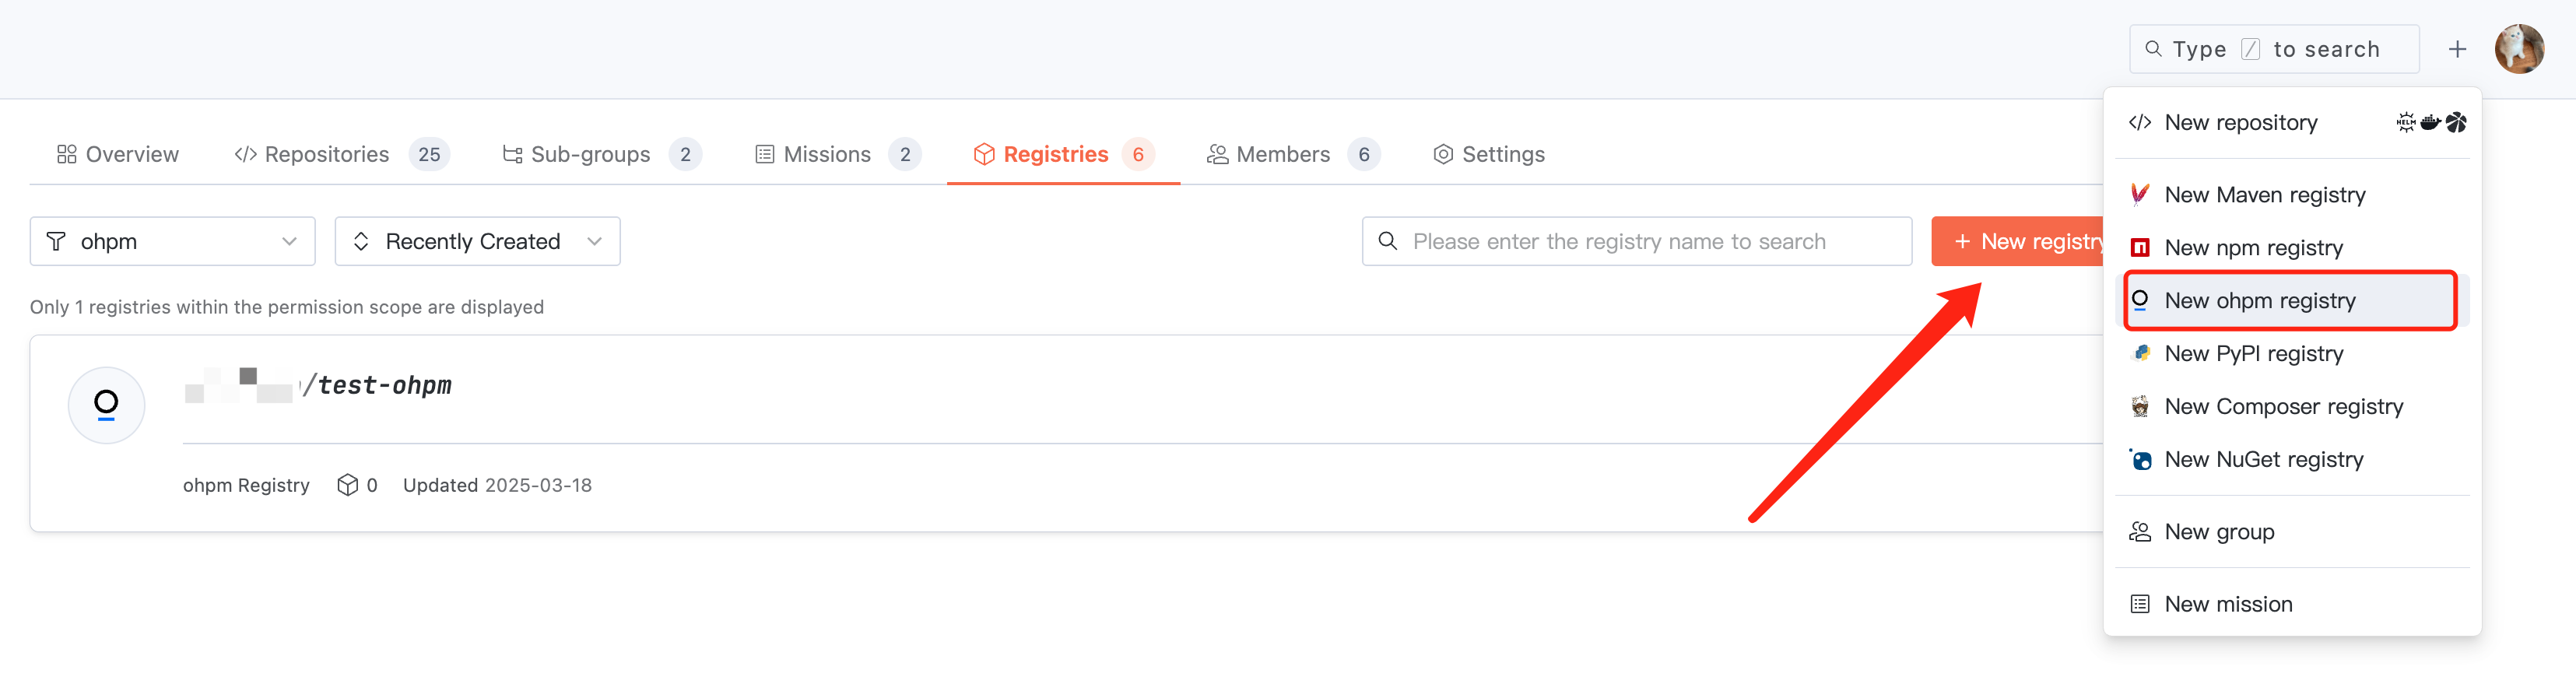The height and width of the screenshot is (691, 2576).
Task: Open the Recently Created sort dropdown
Action: tap(477, 241)
